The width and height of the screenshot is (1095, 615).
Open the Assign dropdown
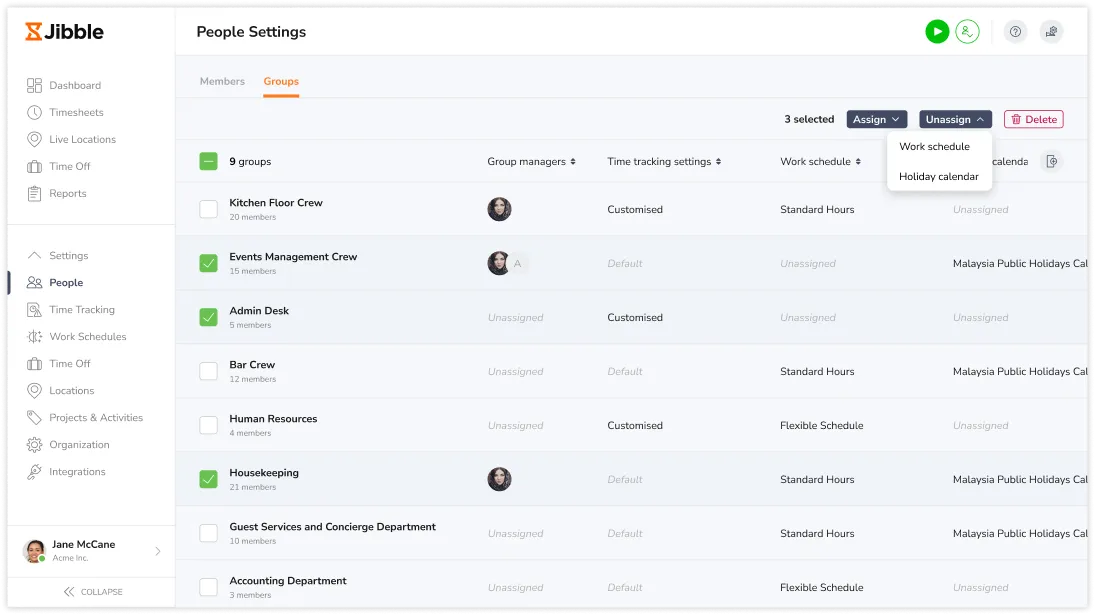876,120
